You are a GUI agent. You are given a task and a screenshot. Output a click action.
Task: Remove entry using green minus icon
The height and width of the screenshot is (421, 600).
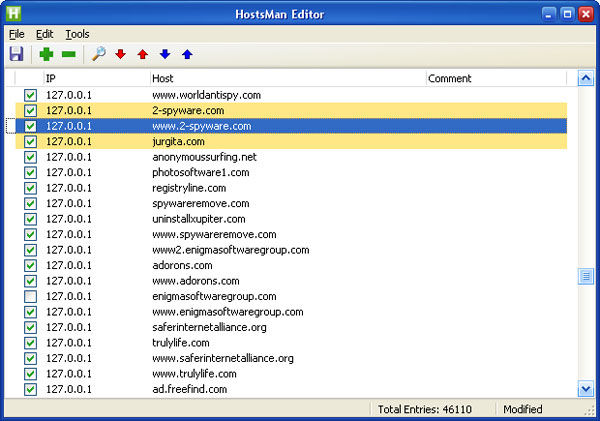pyautogui.click(x=68, y=54)
